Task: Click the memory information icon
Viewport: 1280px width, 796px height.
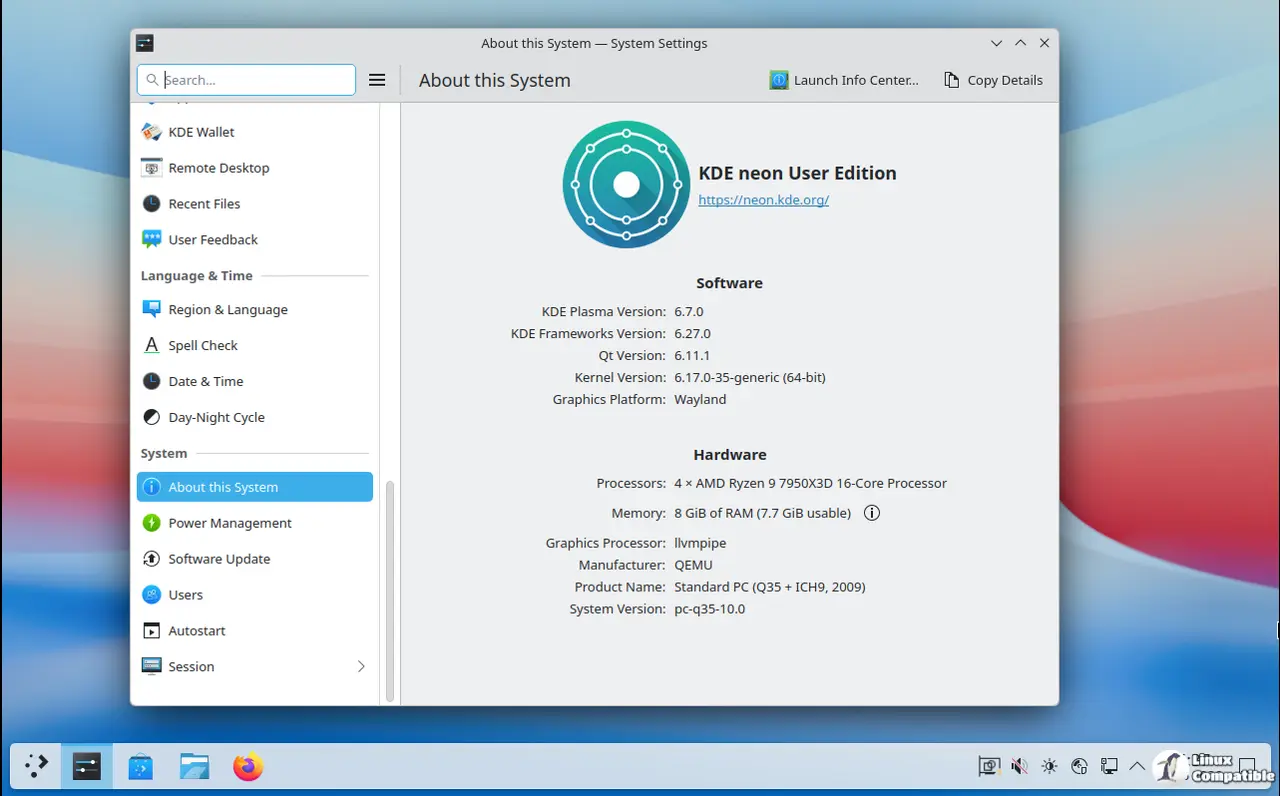Action: pyautogui.click(x=871, y=513)
